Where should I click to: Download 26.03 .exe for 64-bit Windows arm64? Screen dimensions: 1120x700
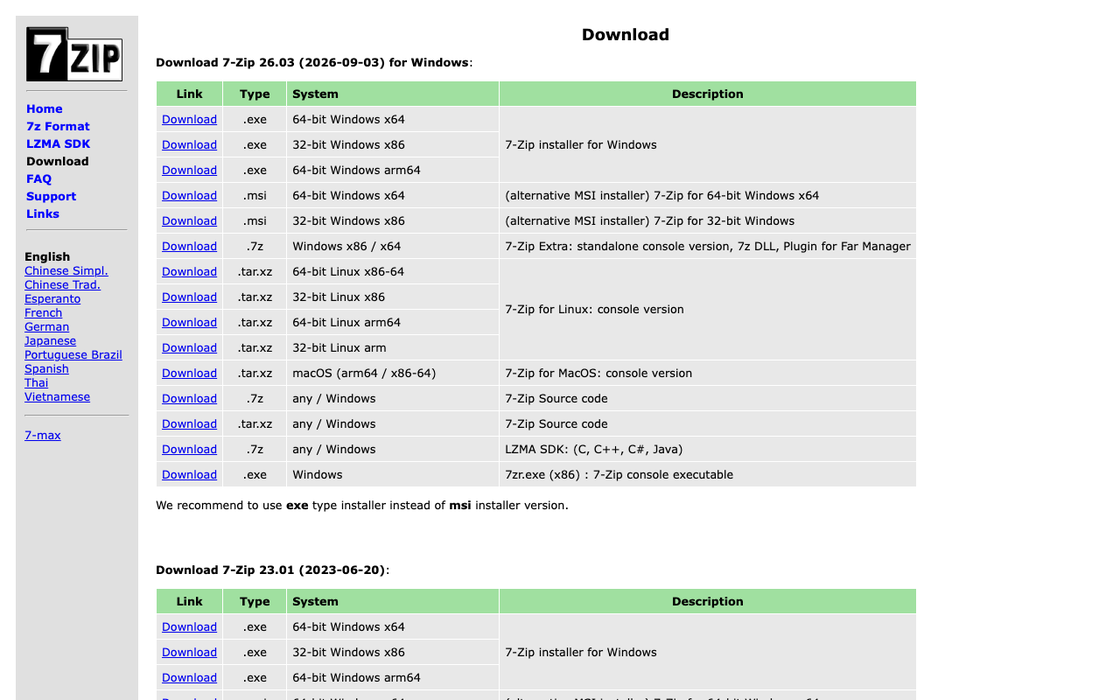(x=189, y=170)
